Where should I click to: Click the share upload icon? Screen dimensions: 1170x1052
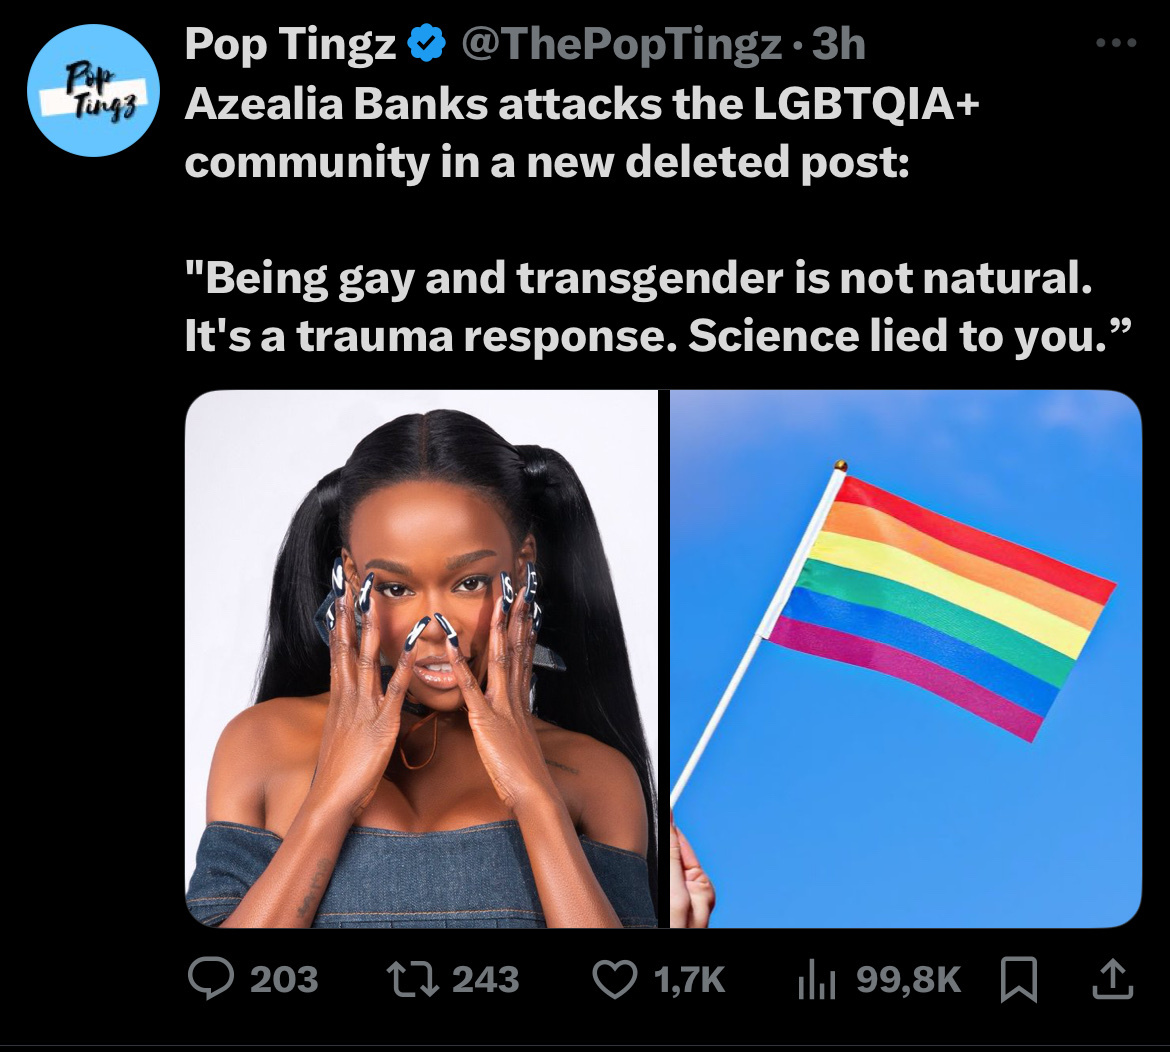(x=1113, y=980)
